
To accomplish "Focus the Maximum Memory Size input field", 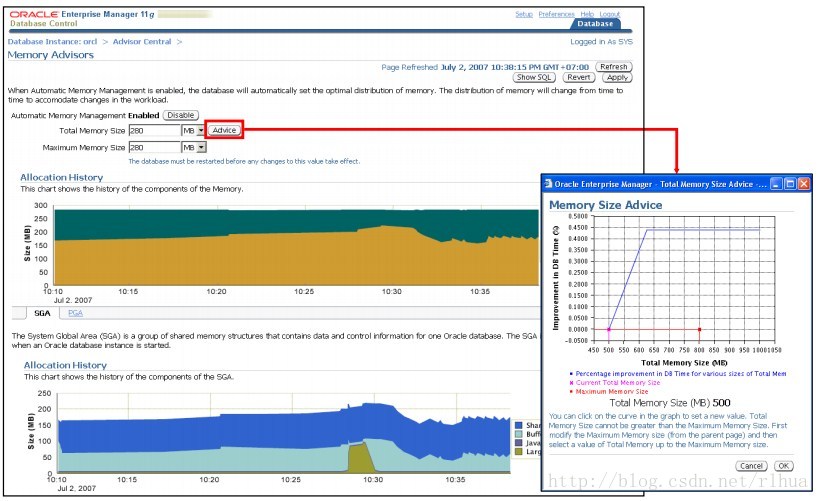I will click(x=154, y=147).
